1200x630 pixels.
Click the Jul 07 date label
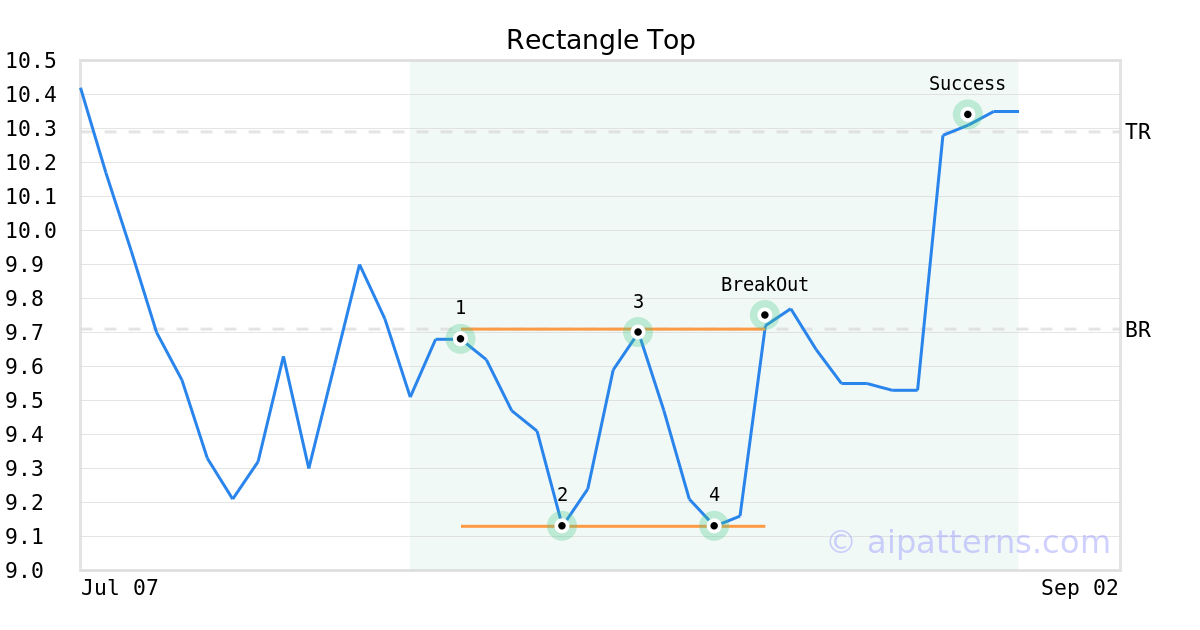tap(120, 588)
